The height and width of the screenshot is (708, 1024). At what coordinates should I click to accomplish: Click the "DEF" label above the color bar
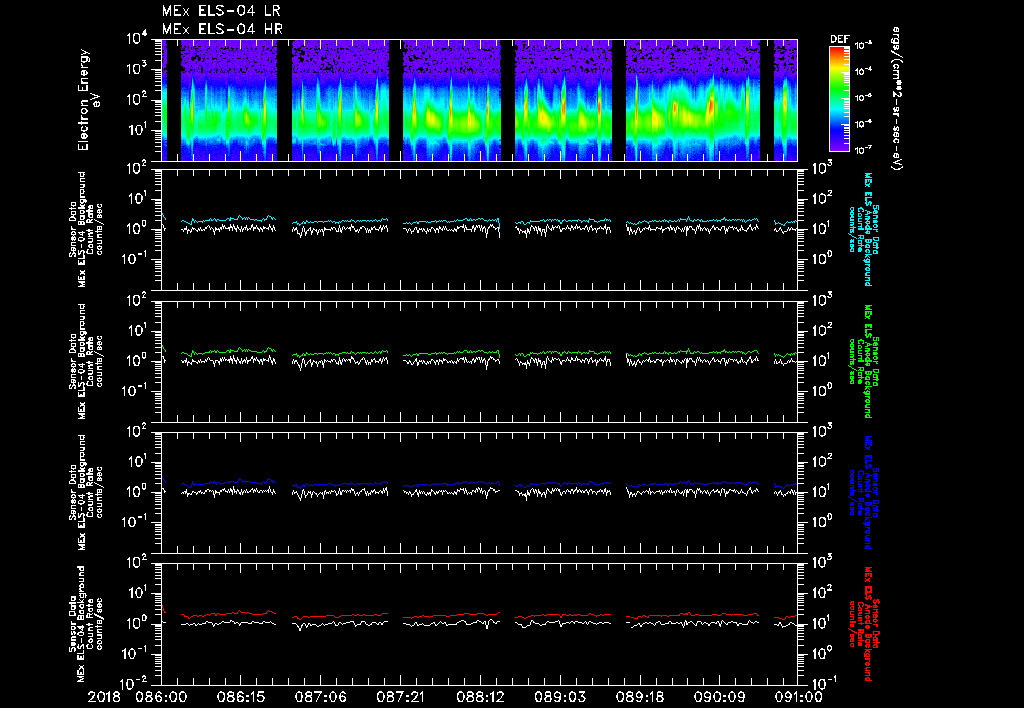click(x=839, y=39)
